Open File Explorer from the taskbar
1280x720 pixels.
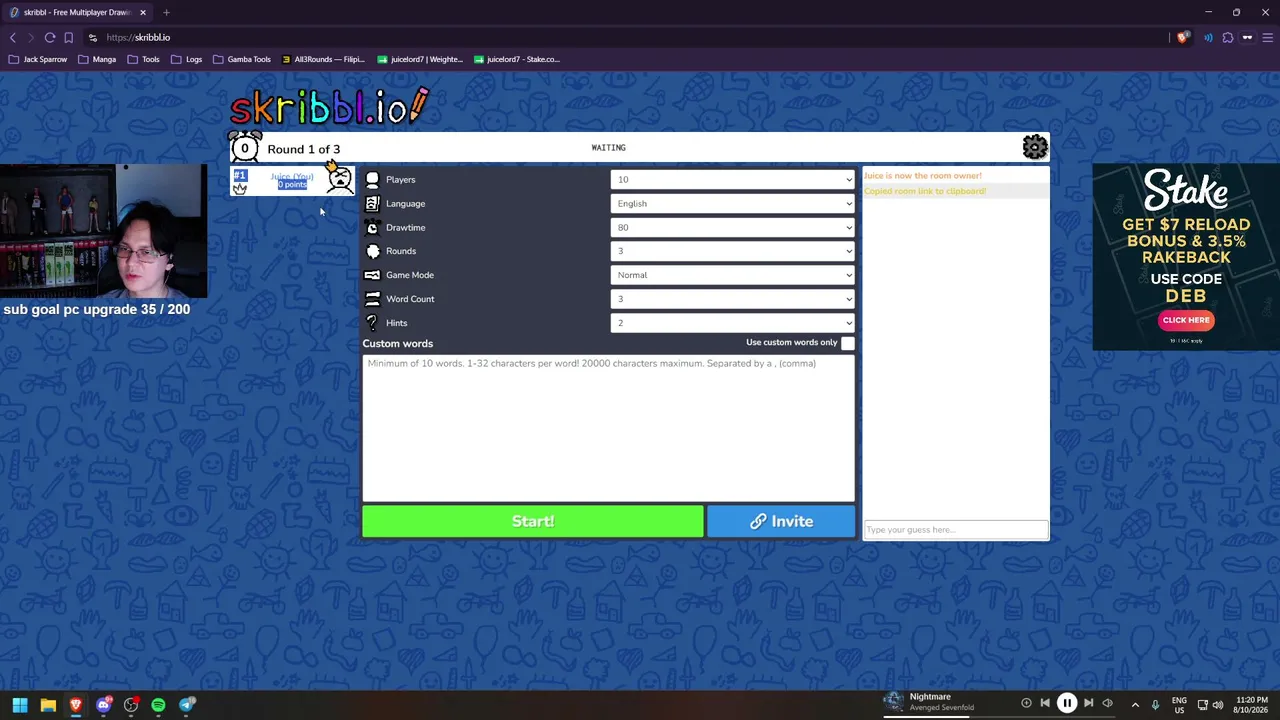click(x=48, y=705)
